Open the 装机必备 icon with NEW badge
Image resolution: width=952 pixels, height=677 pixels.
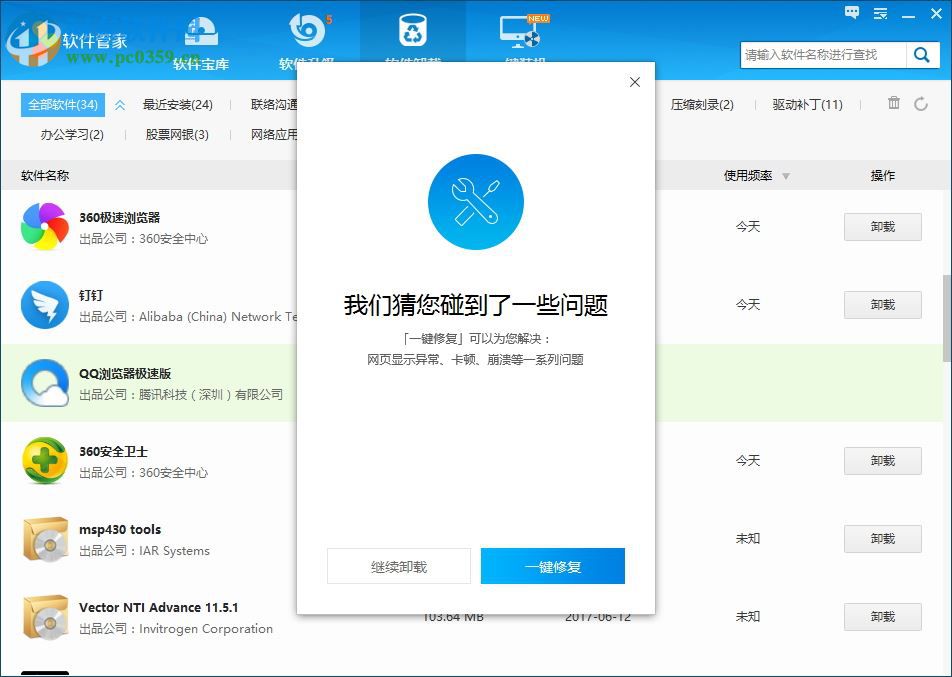(521, 33)
